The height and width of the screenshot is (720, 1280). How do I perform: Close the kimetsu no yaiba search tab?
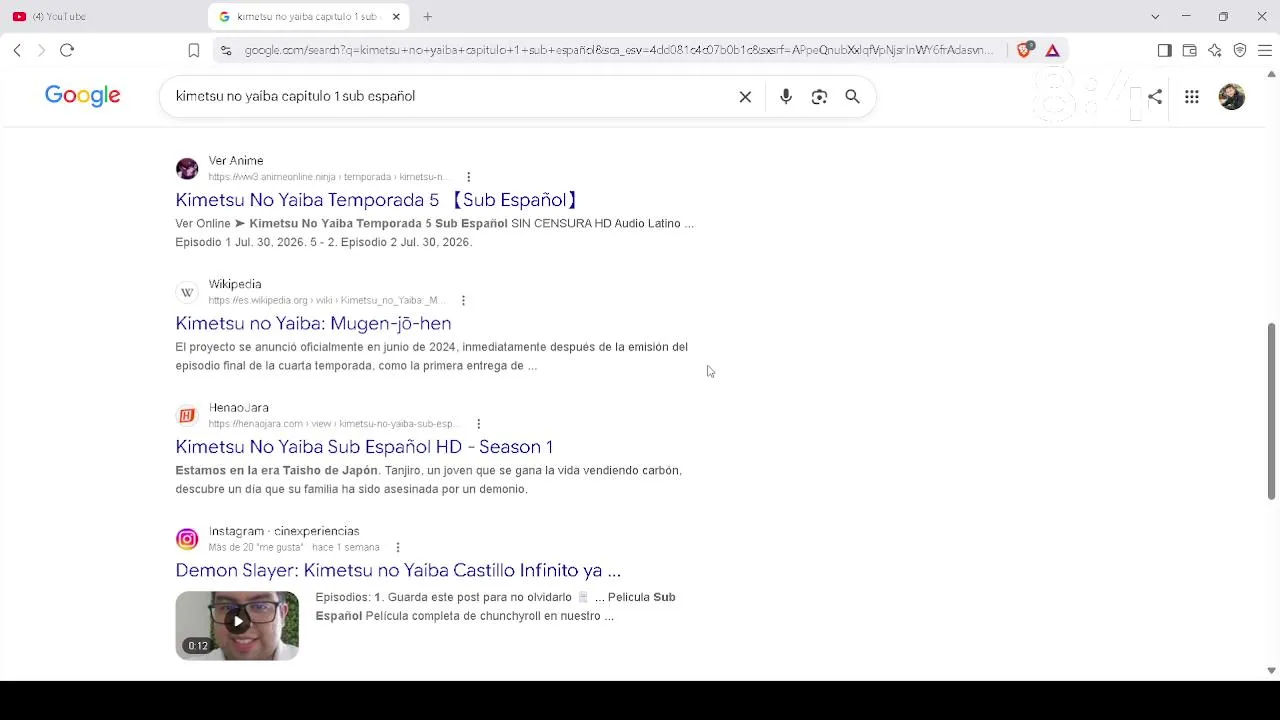coord(396,16)
